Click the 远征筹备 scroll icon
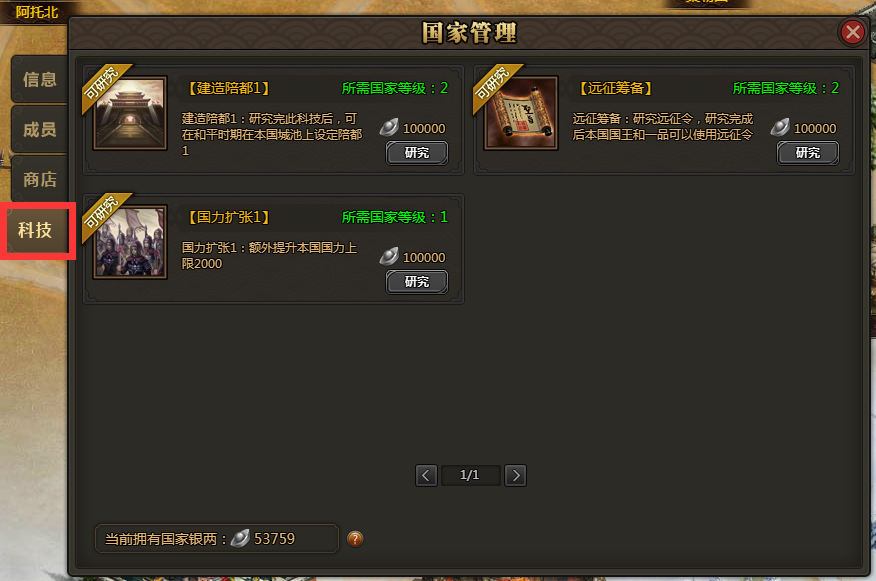The image size is (876, 581). [x=521, y=113]
